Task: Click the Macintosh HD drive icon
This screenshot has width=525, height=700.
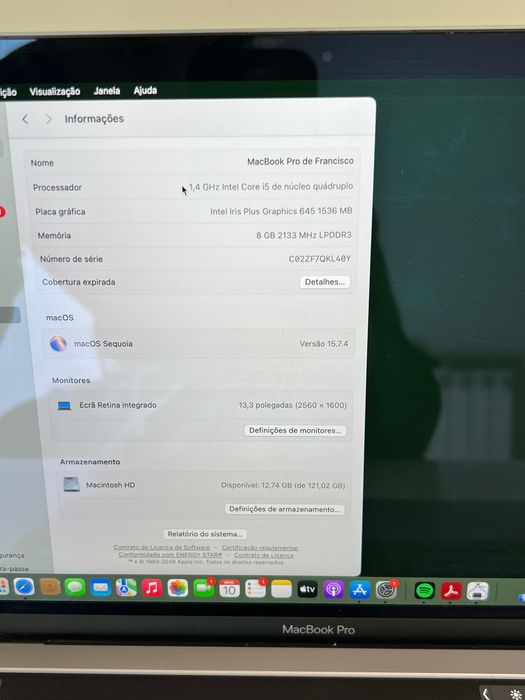Action: (71, 484)
